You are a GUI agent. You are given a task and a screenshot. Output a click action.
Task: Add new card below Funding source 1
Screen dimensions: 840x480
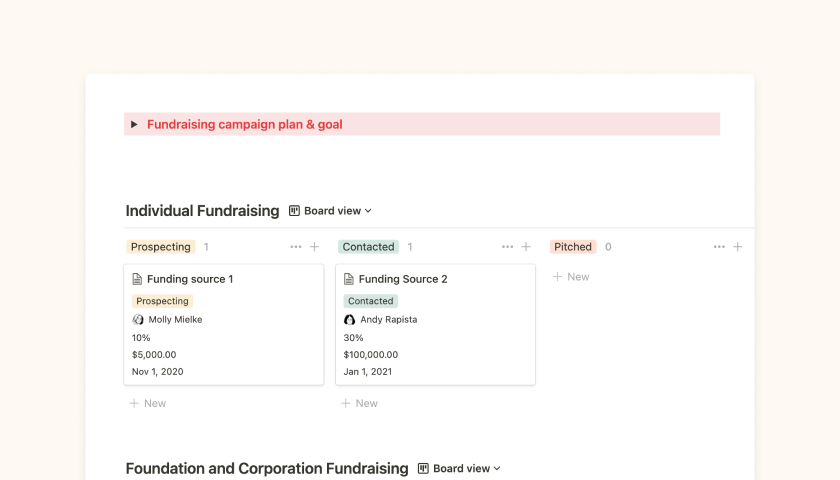[x=148, y=403]
